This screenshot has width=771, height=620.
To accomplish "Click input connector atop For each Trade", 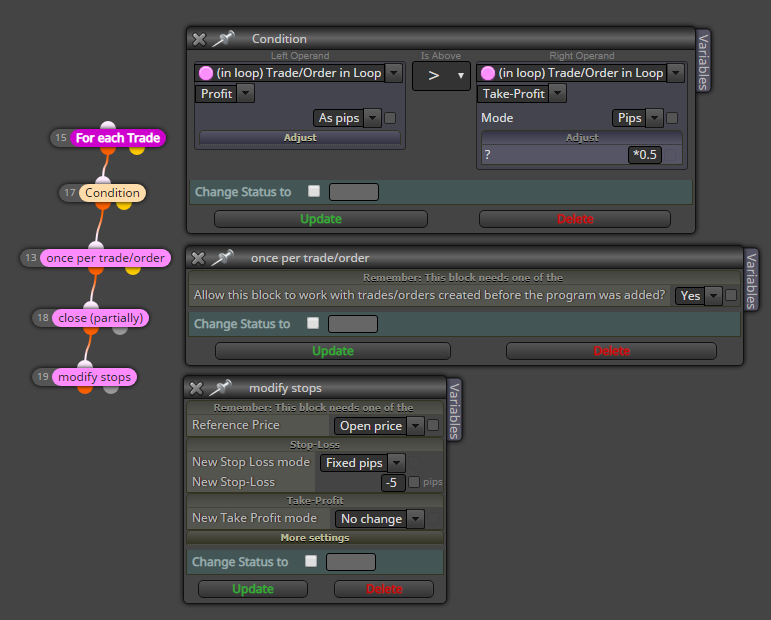I will tap(108, 126).
